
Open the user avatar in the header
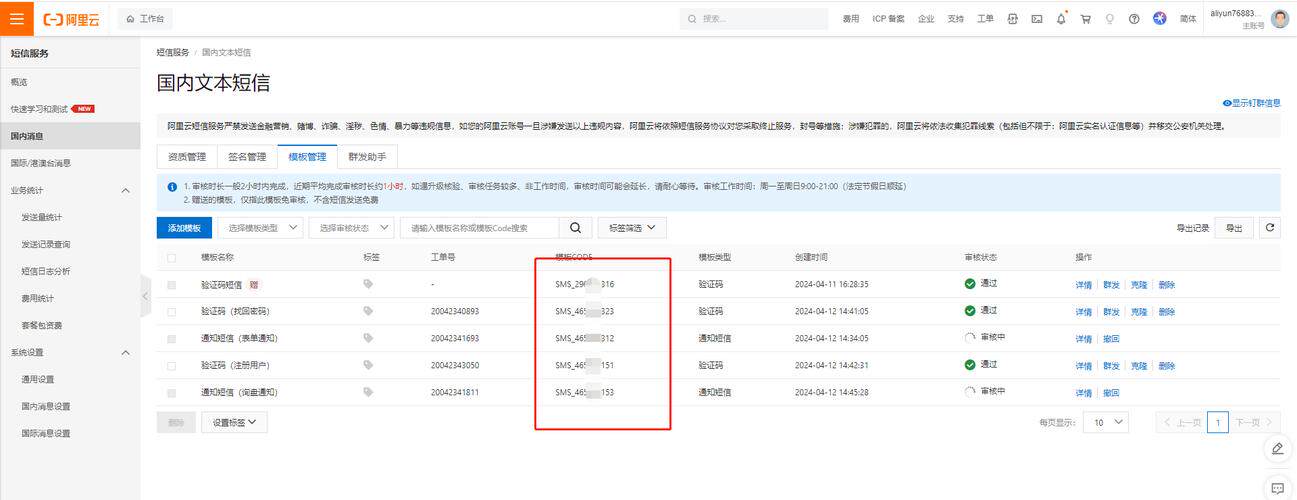tap(1280, 19)
